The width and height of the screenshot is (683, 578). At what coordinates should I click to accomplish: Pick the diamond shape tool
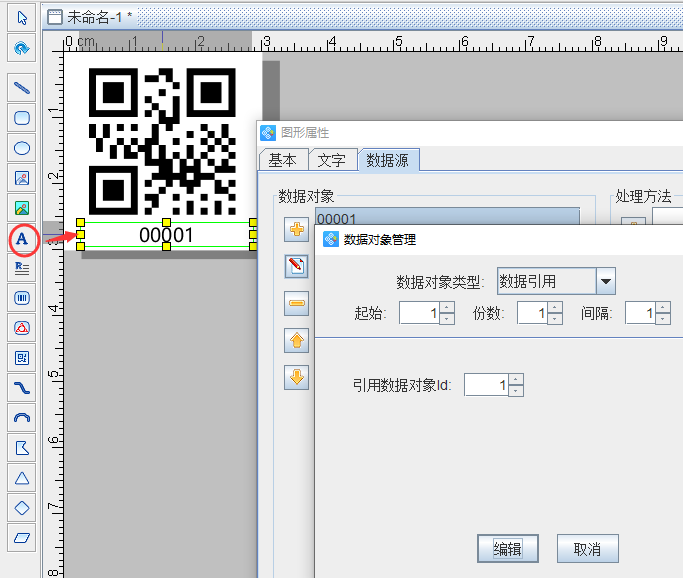click(x=22, y=508)
